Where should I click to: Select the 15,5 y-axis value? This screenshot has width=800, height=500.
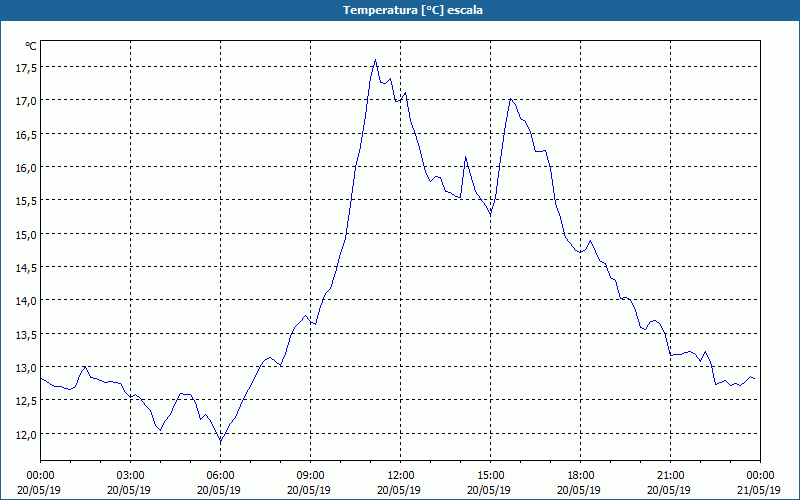pyautogui.click(x=26, y=201)
